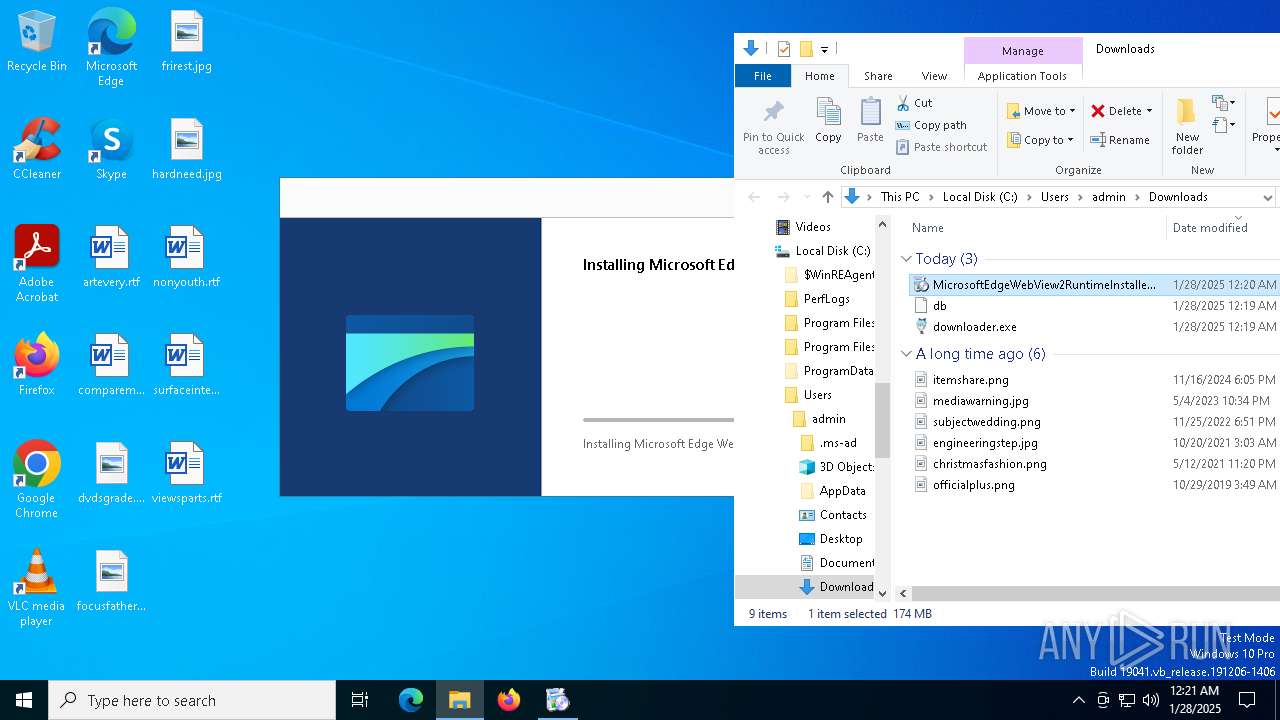Click Paste shortcut in the ribbon
1280x720 pixels.
[941, 147]
